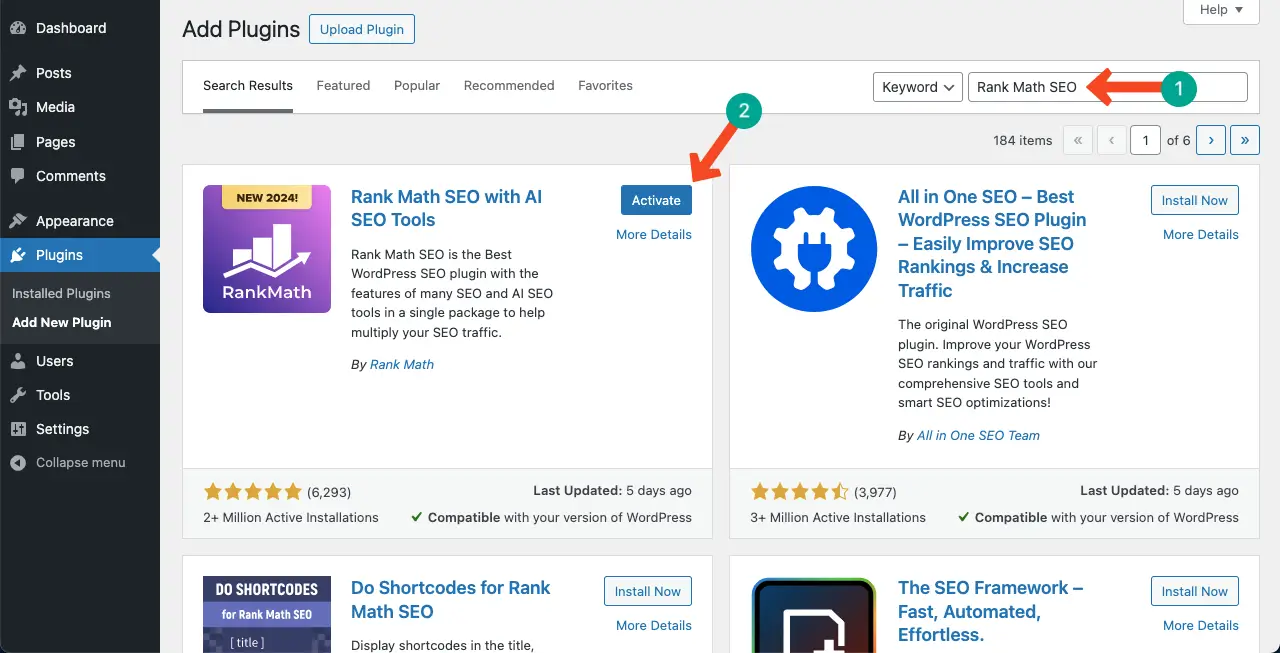The height and width of the screenshot is (653, 1280).
Task: Click the Users person icon
Action: pyautogui.click(x=18, y=361)
